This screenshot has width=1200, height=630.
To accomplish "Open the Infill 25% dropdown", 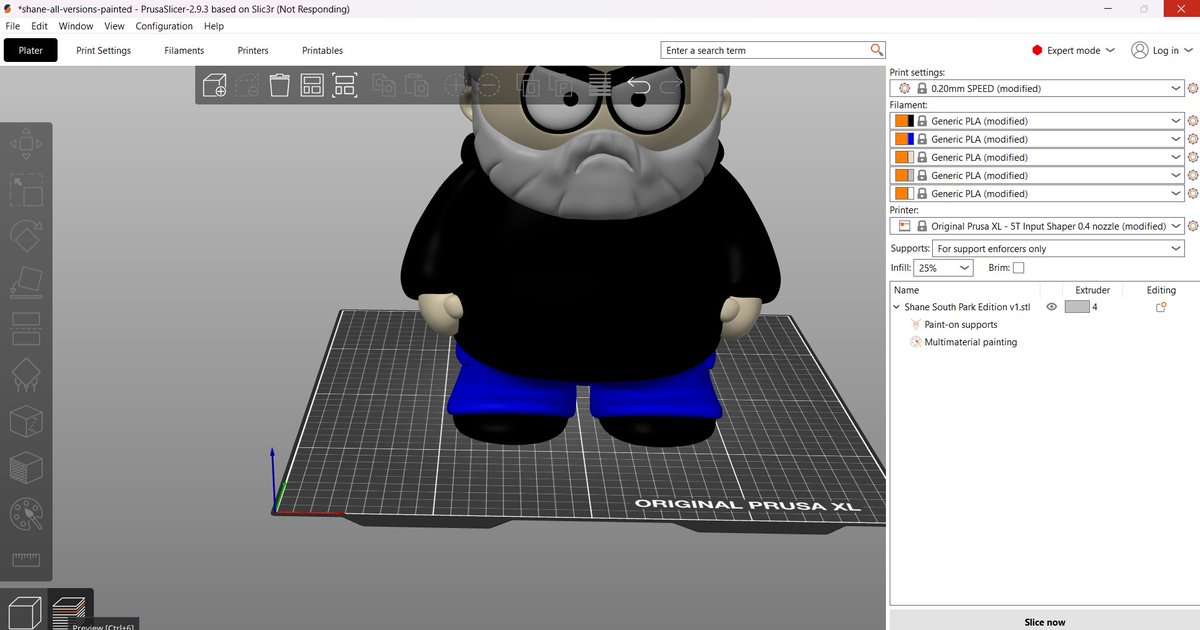I will coord(945,268).
